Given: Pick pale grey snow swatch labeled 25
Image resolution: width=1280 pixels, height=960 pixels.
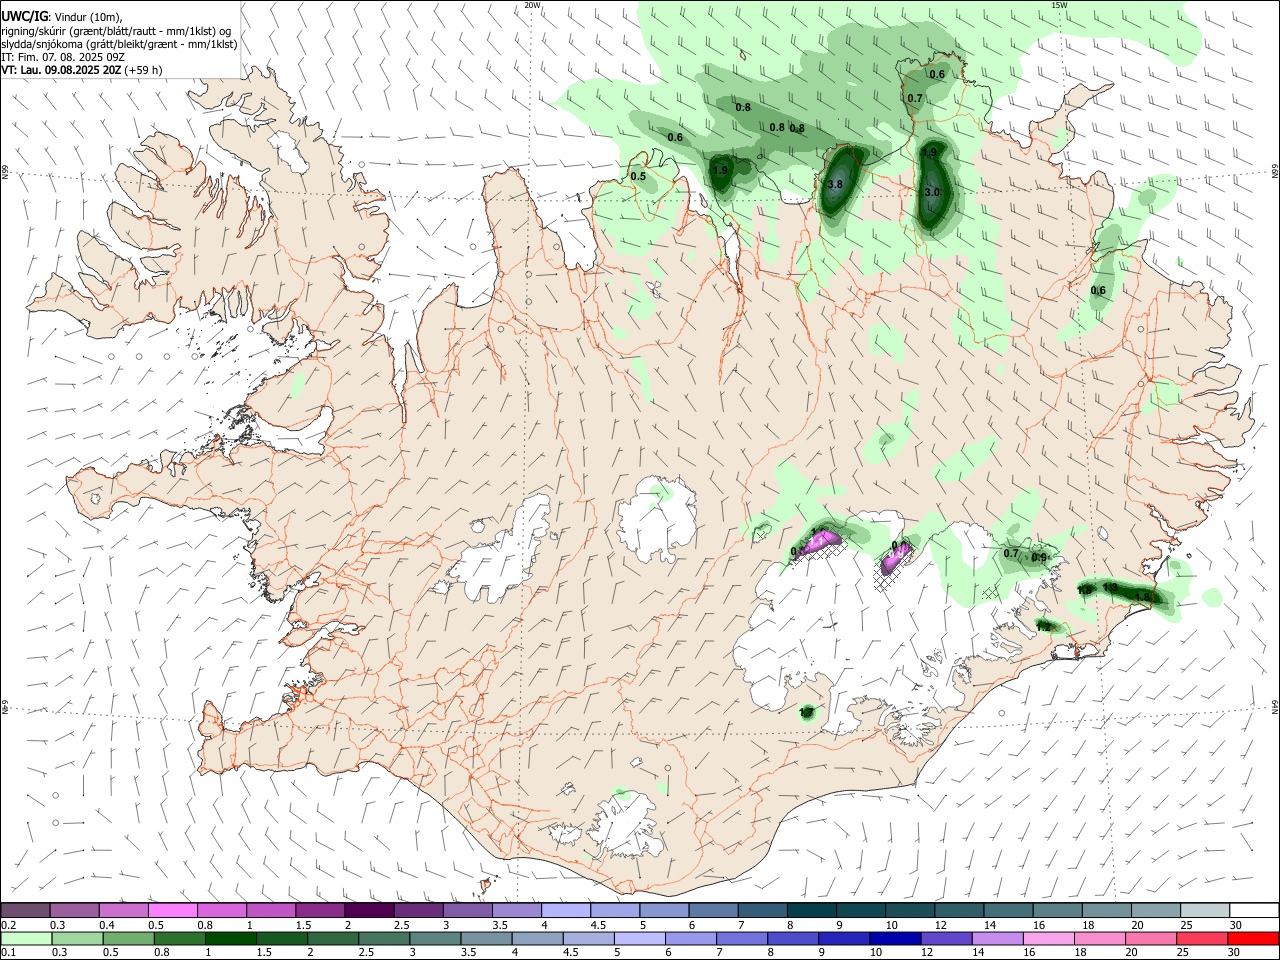Looking at the screenshot, I should 1205,911.
